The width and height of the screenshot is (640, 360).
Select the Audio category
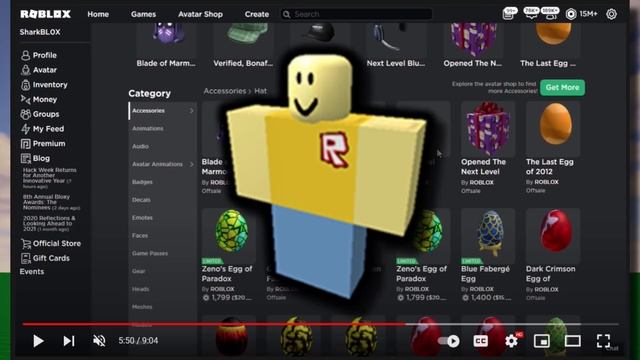(140, 146)
